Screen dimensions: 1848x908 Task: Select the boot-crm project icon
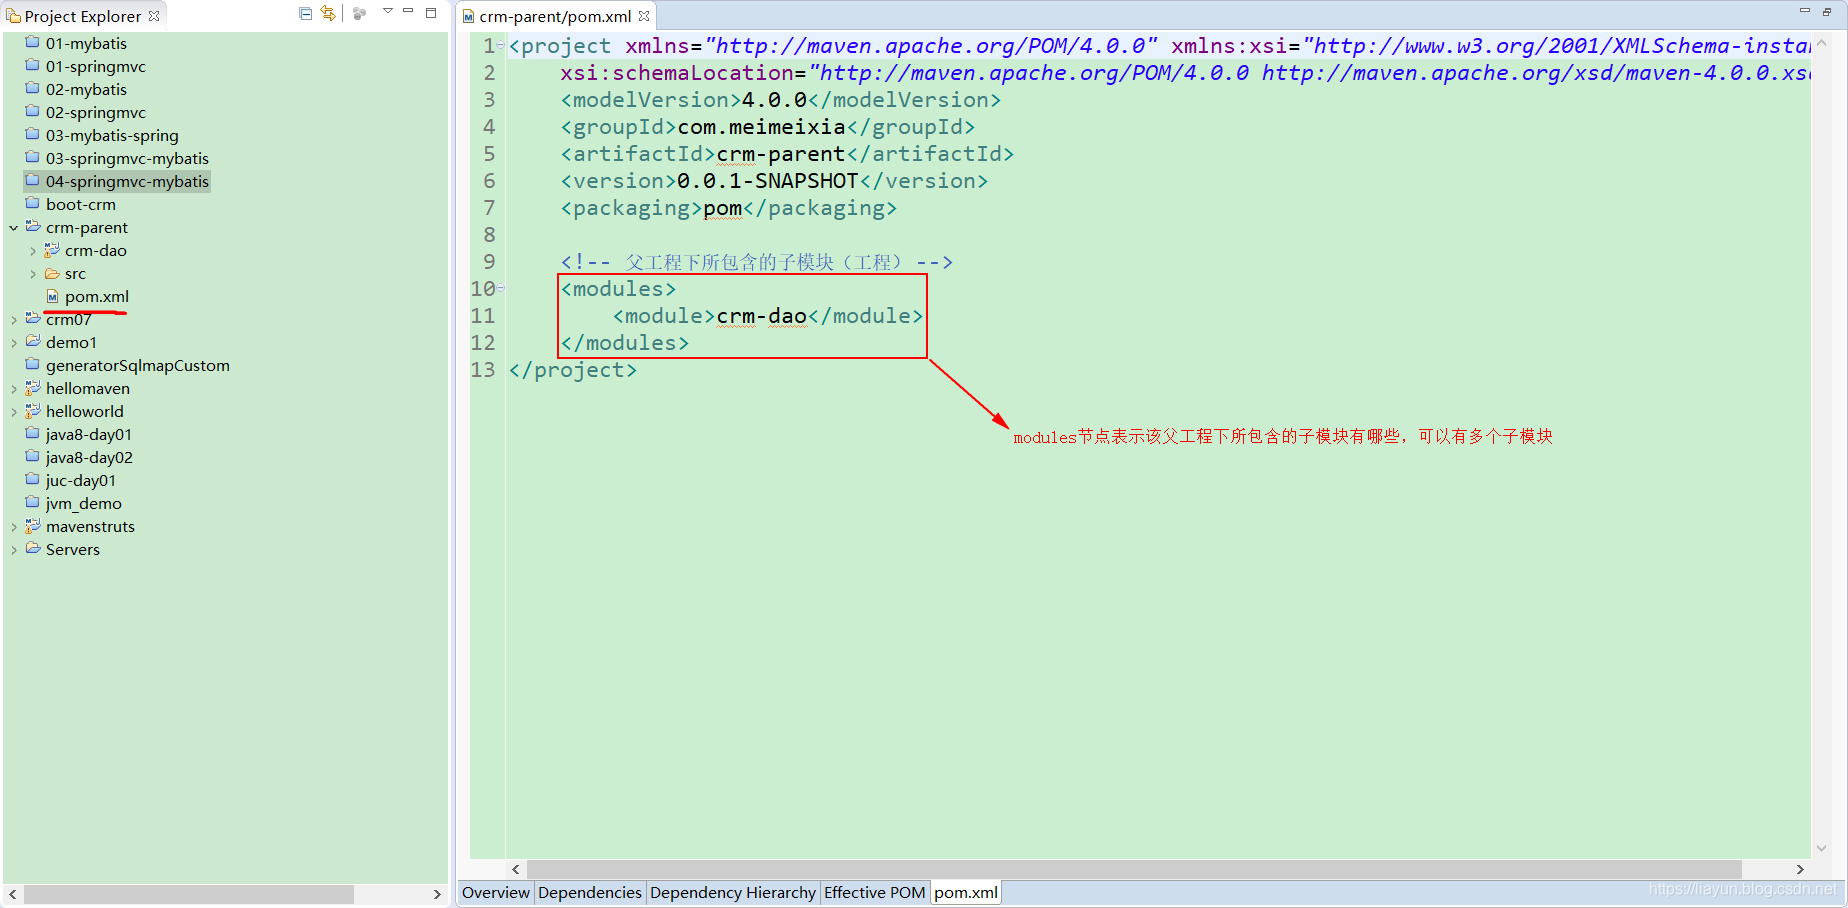[x=33, y=204]
